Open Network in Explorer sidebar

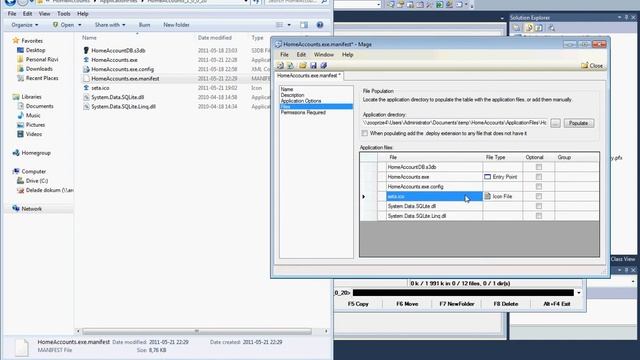(x=31, y=209)
